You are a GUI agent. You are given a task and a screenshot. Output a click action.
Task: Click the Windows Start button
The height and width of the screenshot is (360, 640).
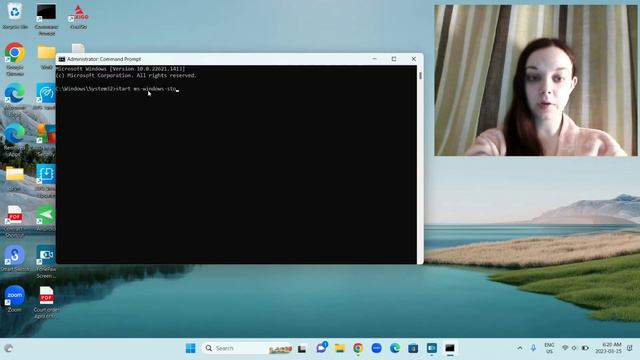click(190, 348)
